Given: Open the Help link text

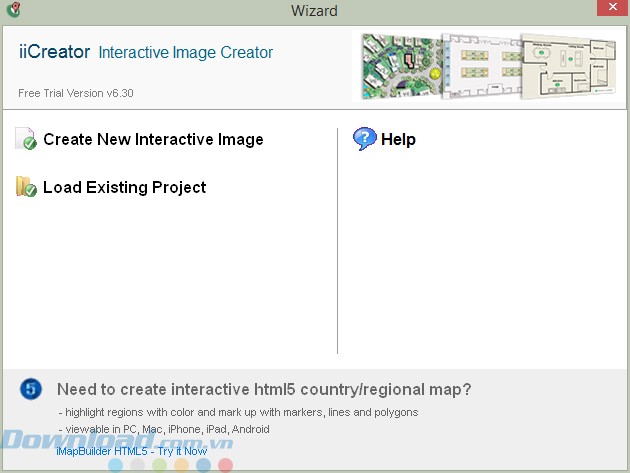Looking at the screenshot, I should (398, 140).
